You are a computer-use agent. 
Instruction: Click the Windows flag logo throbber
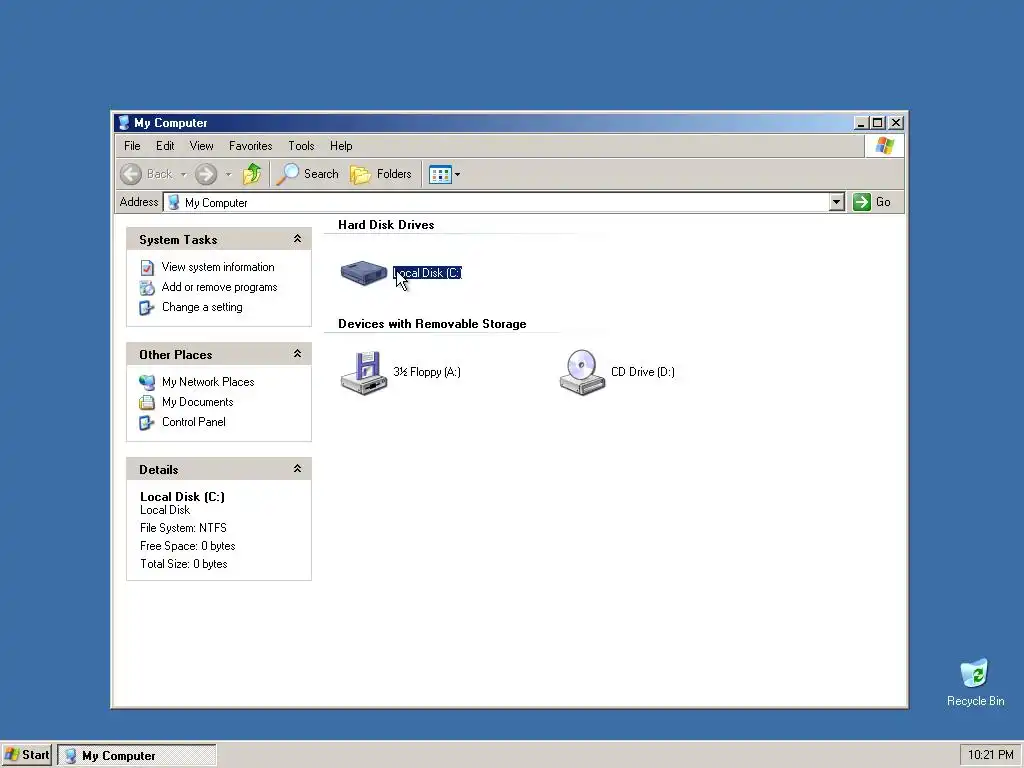coord(885,146)
